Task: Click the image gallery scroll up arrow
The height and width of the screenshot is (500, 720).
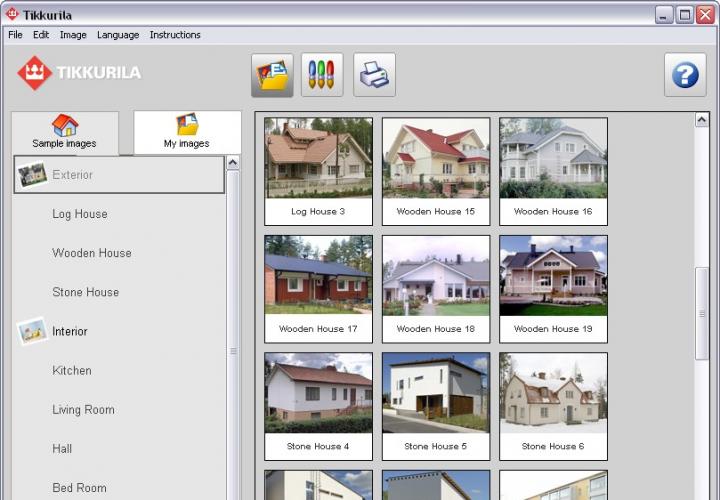Action: pos(702,119)
